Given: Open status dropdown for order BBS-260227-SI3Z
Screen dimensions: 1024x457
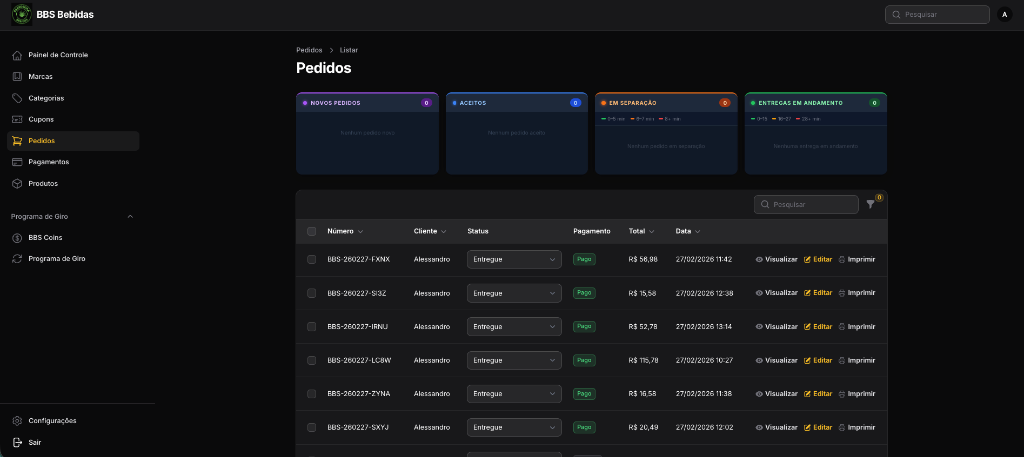Looking at the screenshot, I should tap(514, 293).
